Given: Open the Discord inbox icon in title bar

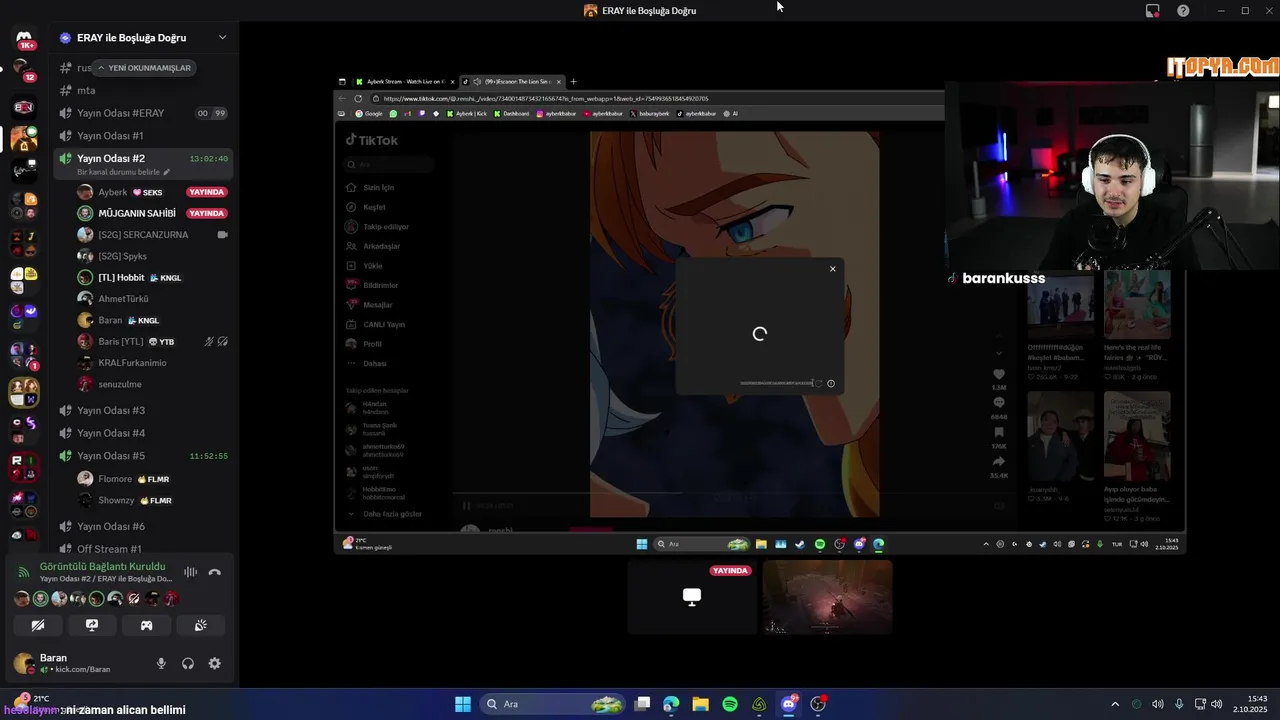Looking at the screenshot, I should click(1153, 10).
